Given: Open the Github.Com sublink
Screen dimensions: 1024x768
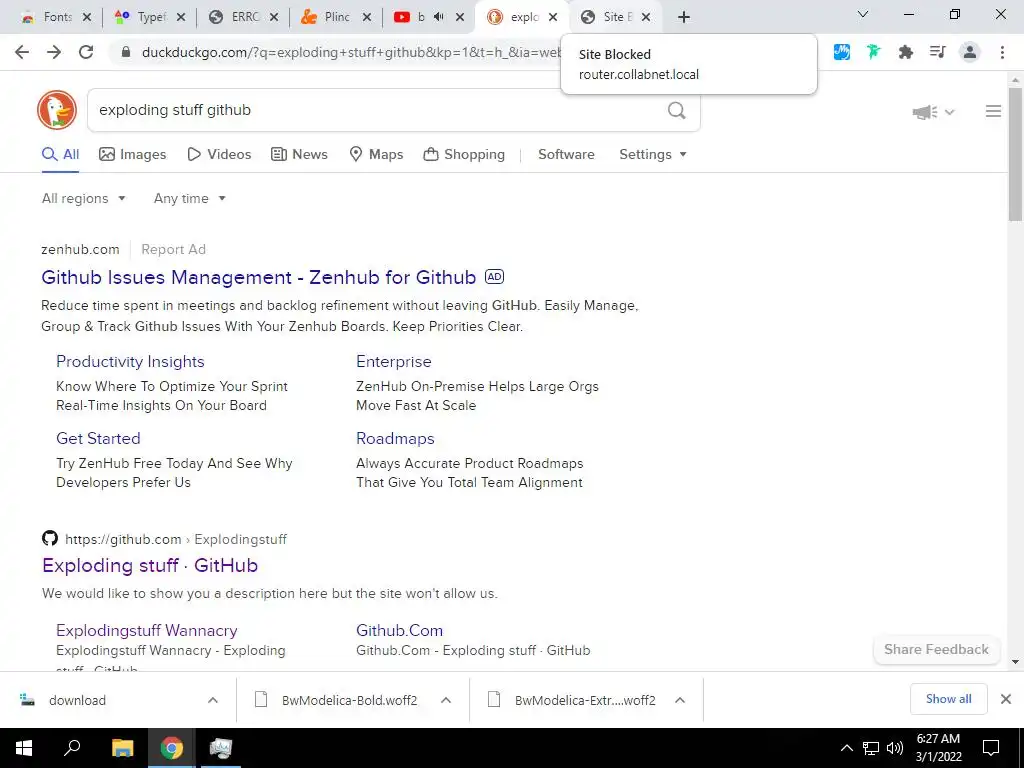Looking at the screenshot, I should (399, 631).
